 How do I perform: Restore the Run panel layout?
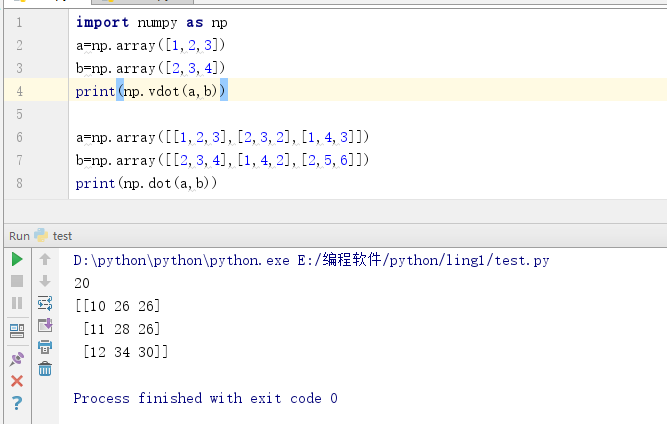[17, 331]
